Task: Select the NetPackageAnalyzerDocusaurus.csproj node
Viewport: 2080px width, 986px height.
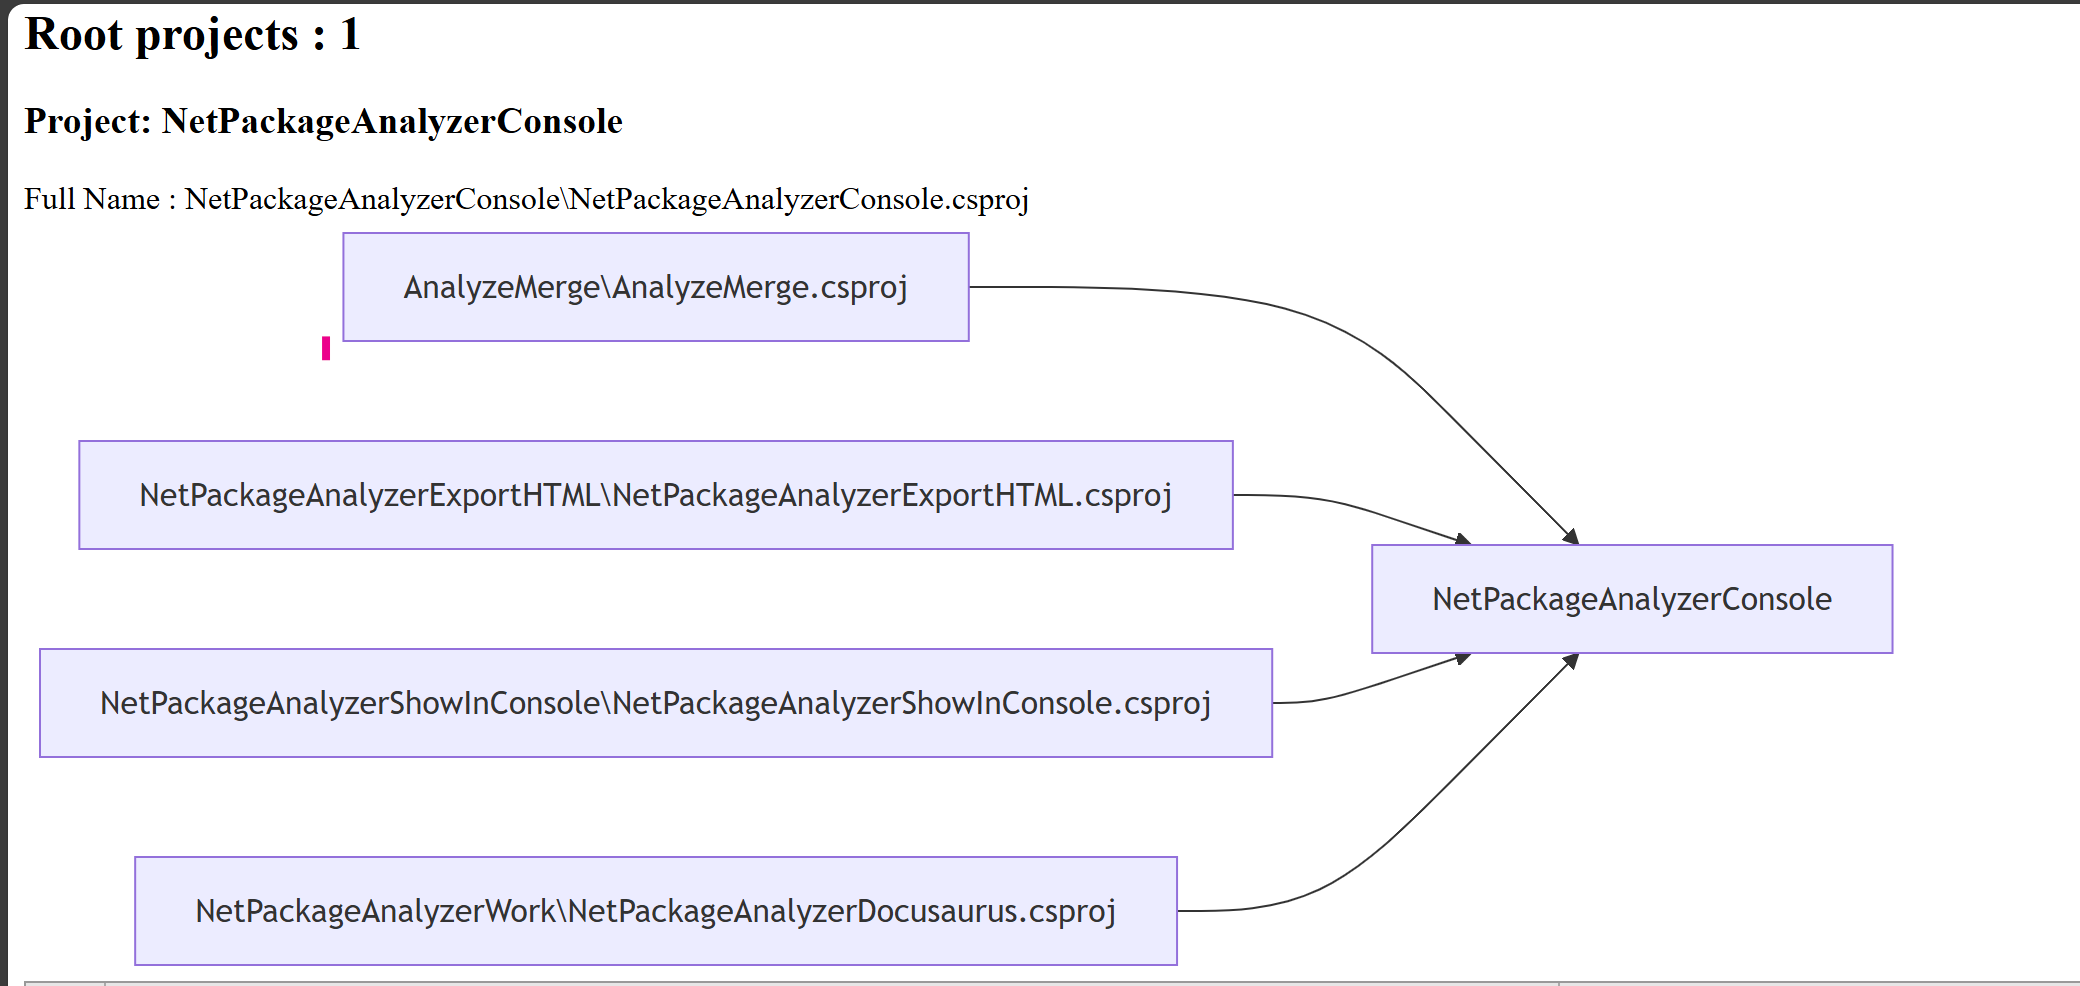Action: tap(656, 911)
